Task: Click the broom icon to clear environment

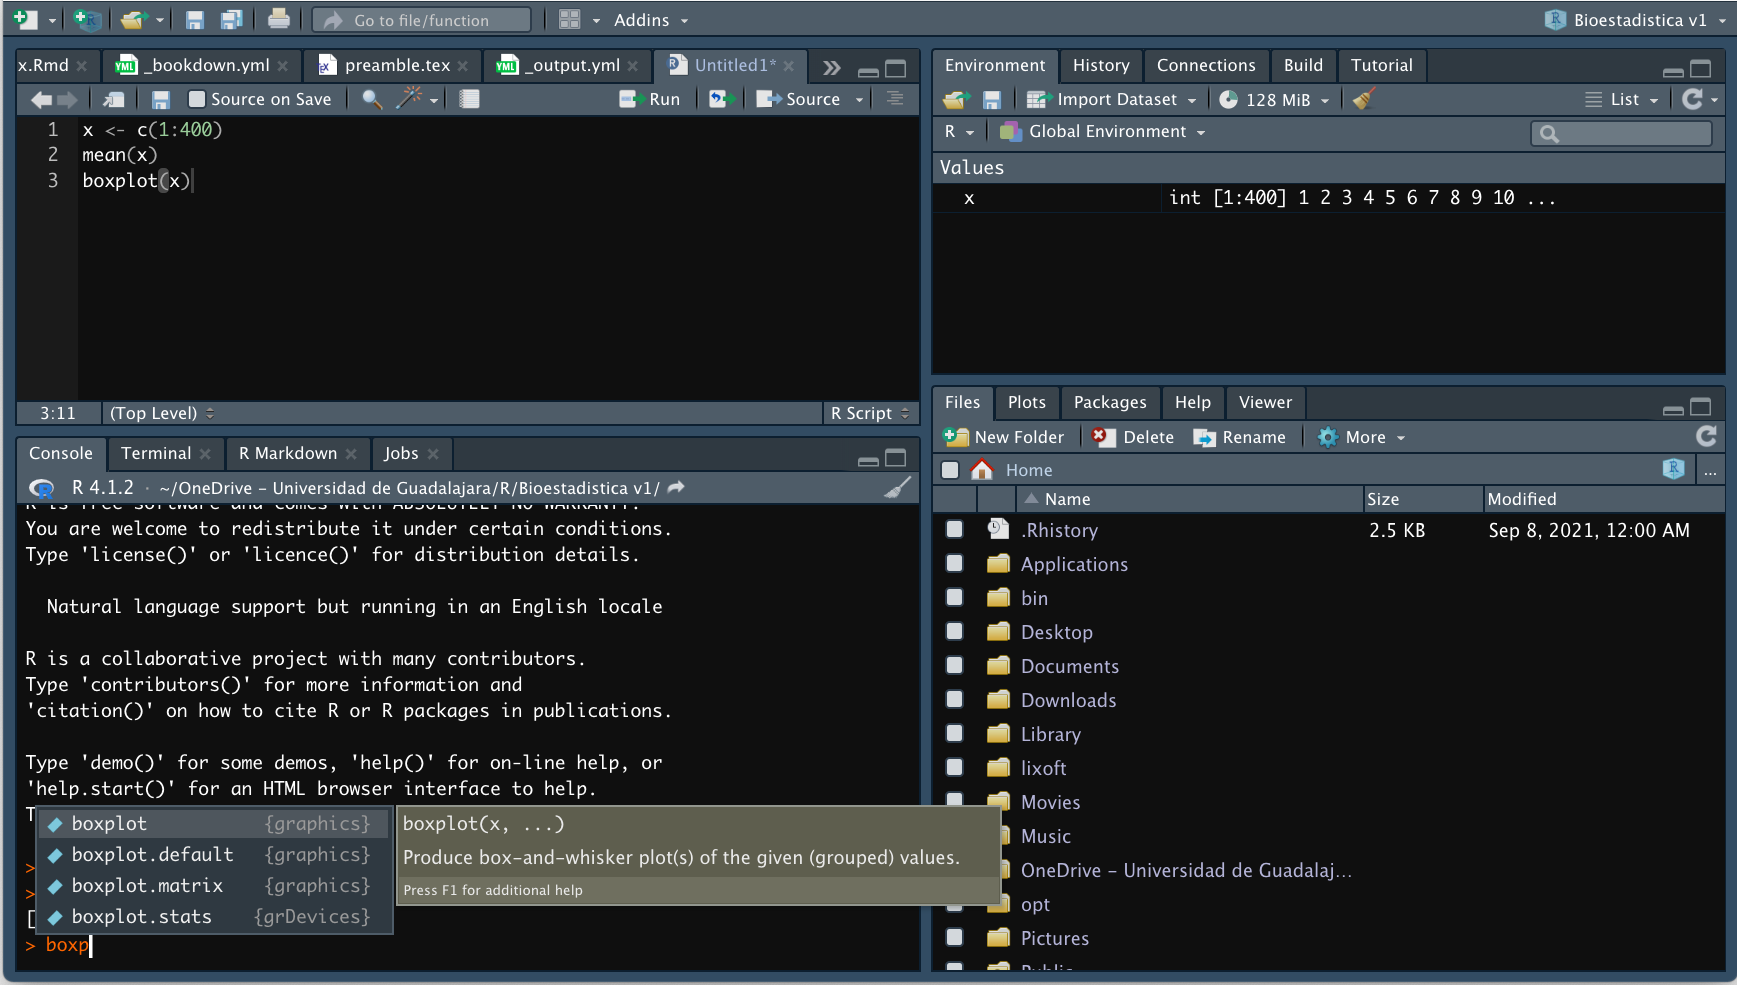Action: pyautogui.click(x=1363, y=99)
